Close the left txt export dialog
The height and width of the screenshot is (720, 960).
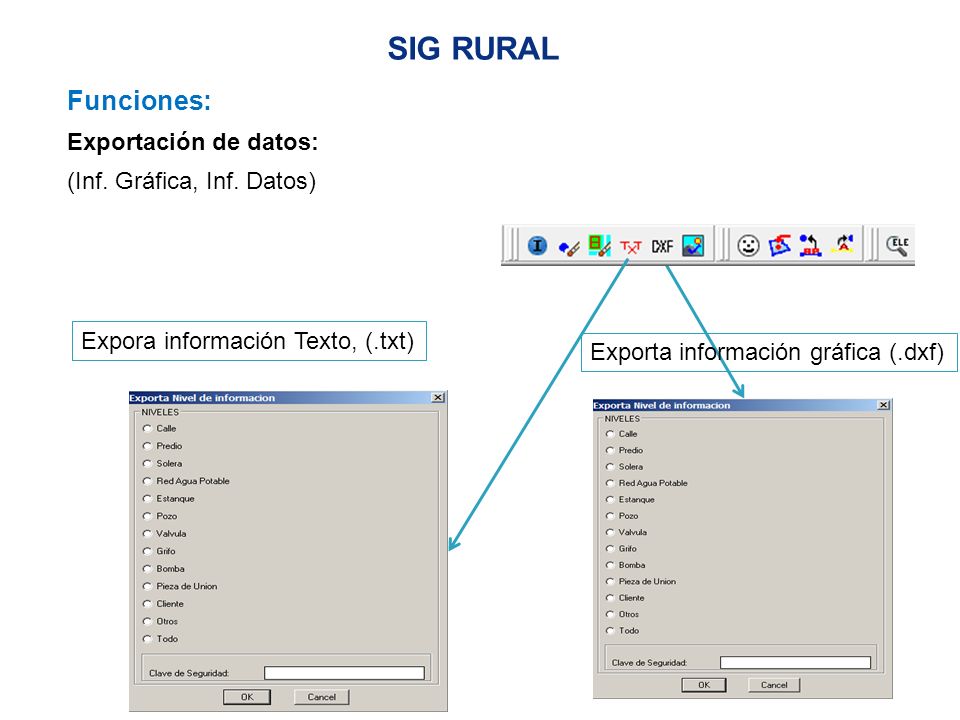pos(438,397)
